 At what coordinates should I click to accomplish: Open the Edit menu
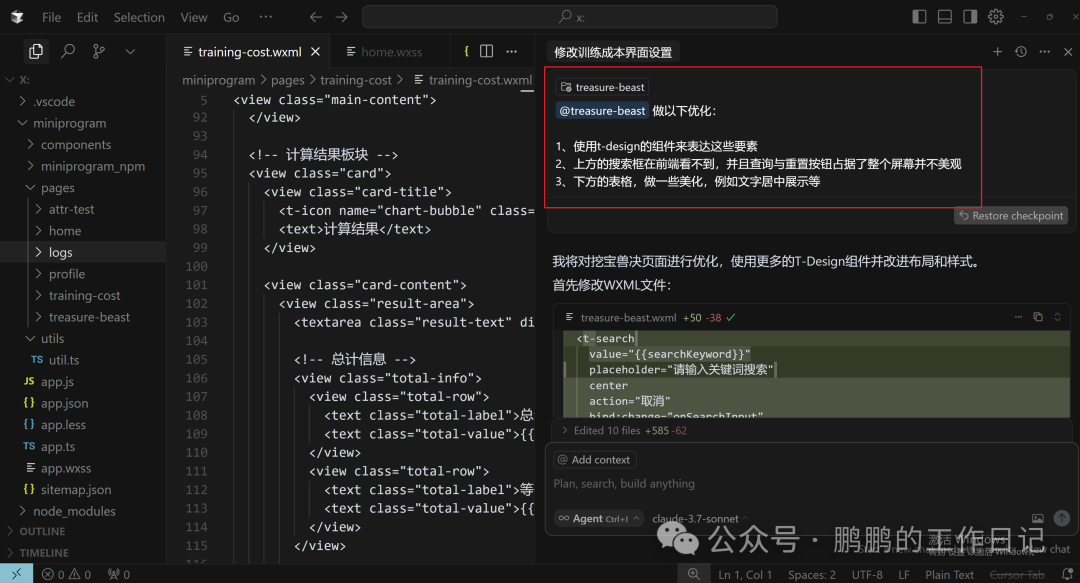(x=87, y=17)
